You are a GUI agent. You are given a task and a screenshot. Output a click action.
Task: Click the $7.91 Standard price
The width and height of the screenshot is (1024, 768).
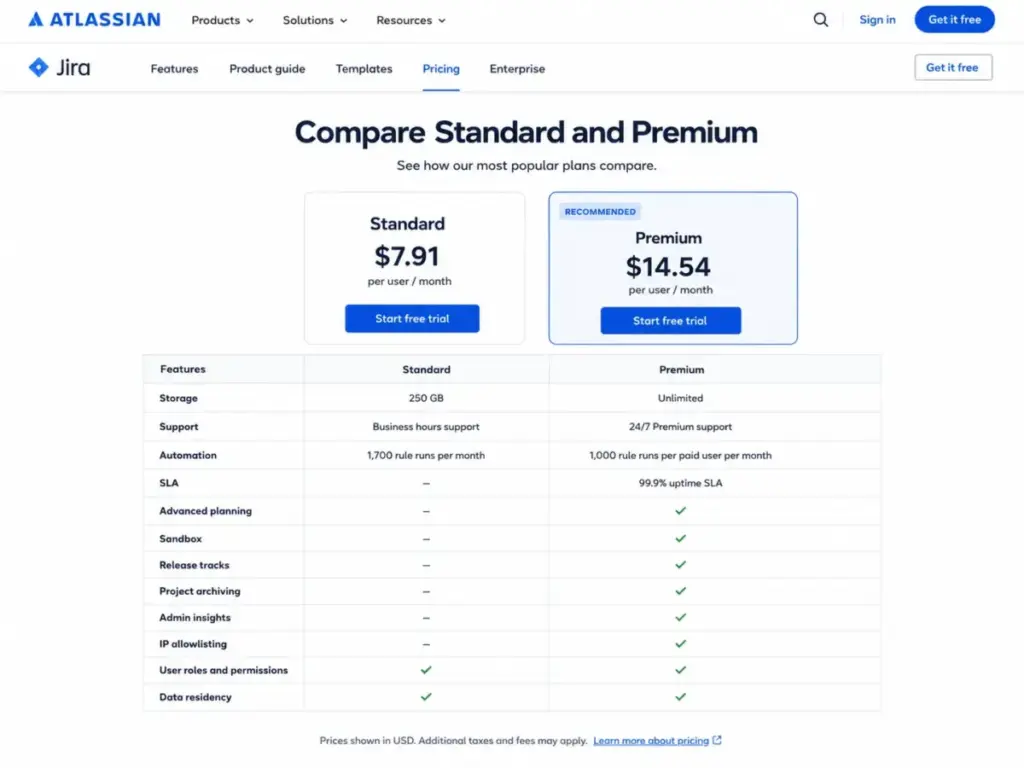[407, 256]
